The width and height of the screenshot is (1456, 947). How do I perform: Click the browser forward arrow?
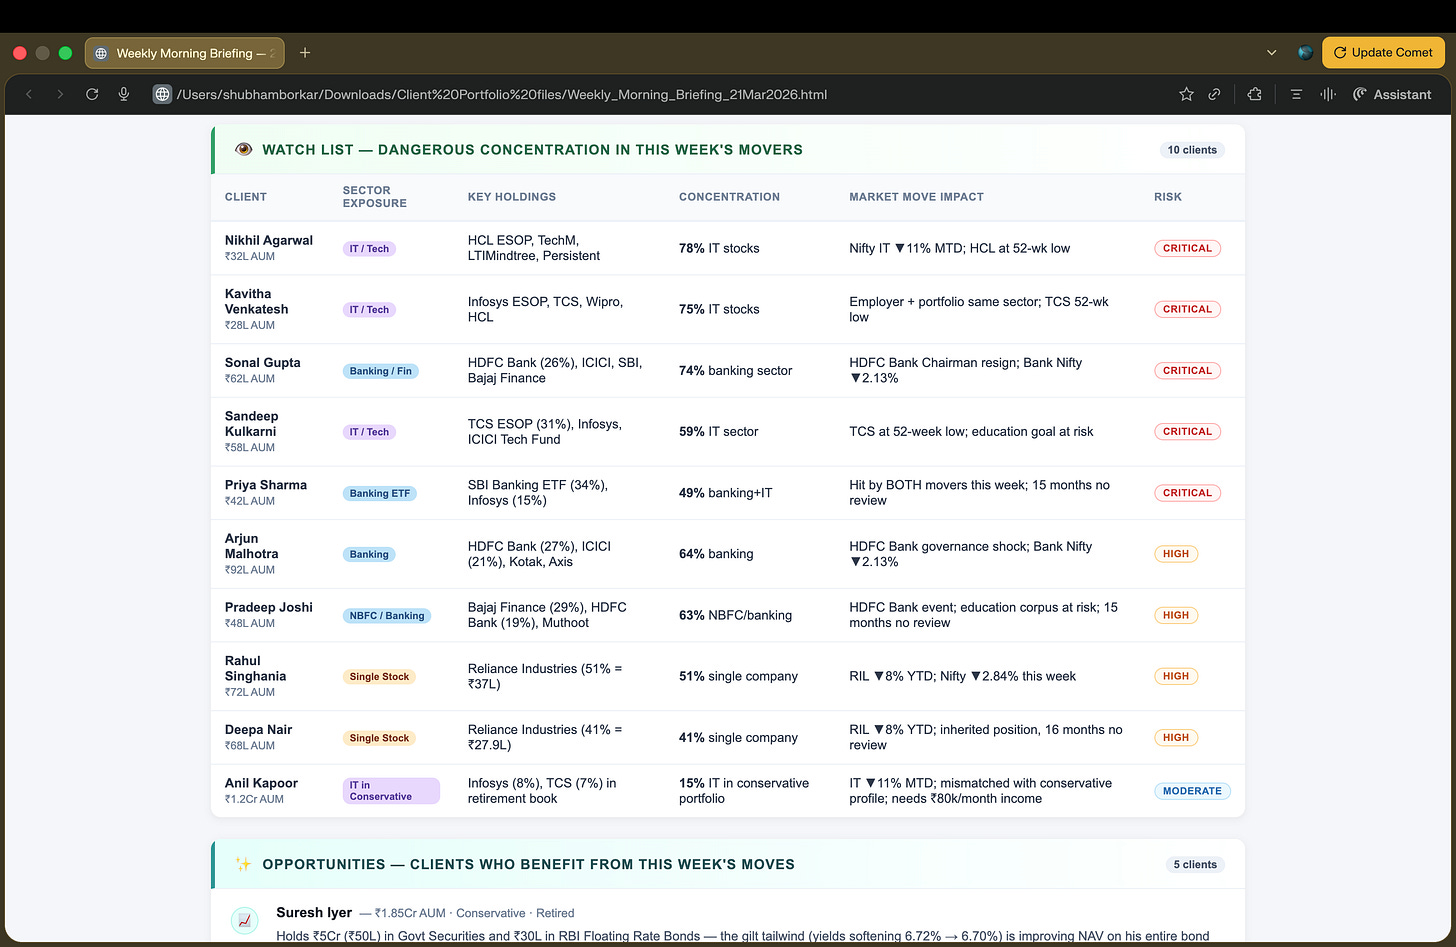coord(60,94)
